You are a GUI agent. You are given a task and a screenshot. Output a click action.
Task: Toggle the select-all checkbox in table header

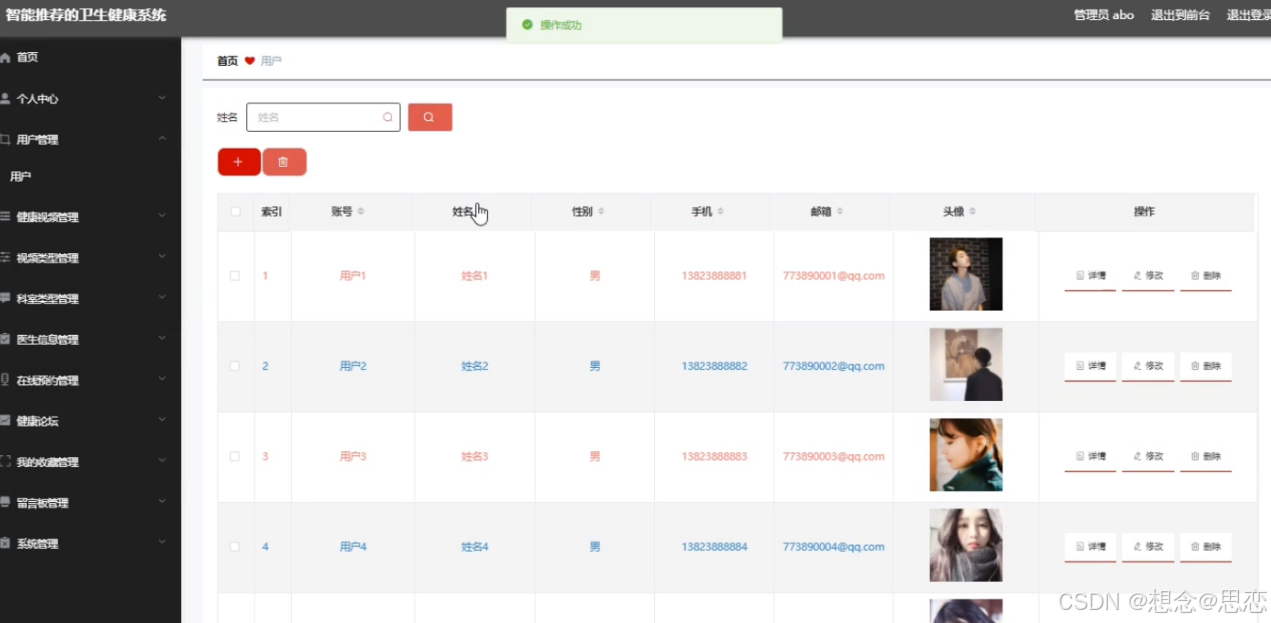(235, 212)
